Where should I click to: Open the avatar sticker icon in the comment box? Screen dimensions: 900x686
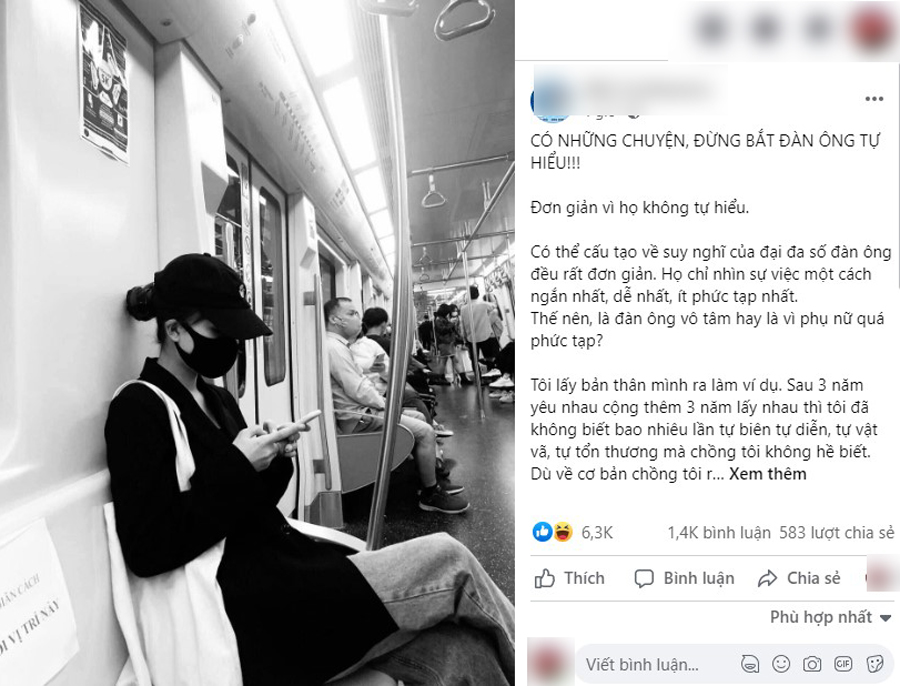click(x=750, y=664)
